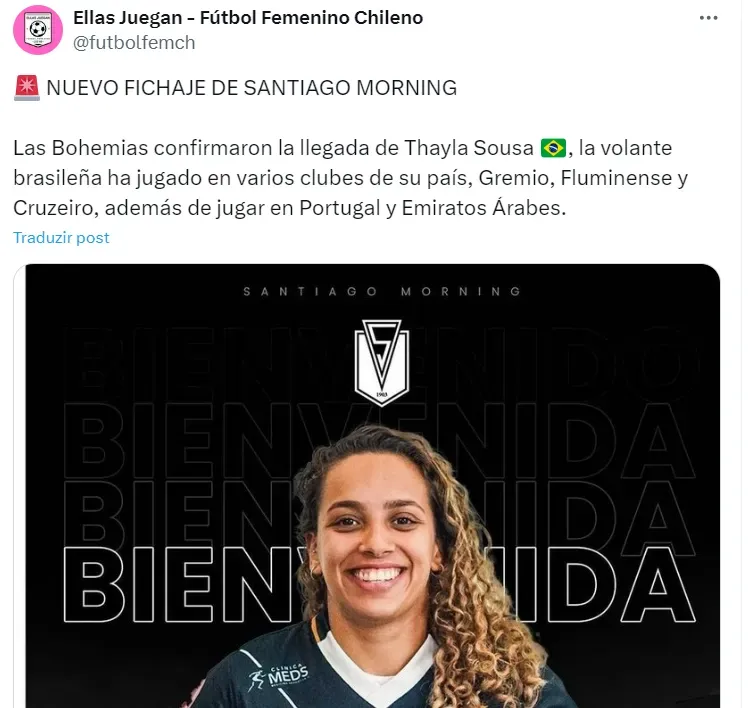Click the Ellas Juegan pink profile avatar
751x708 pixels.
[38, 30]
